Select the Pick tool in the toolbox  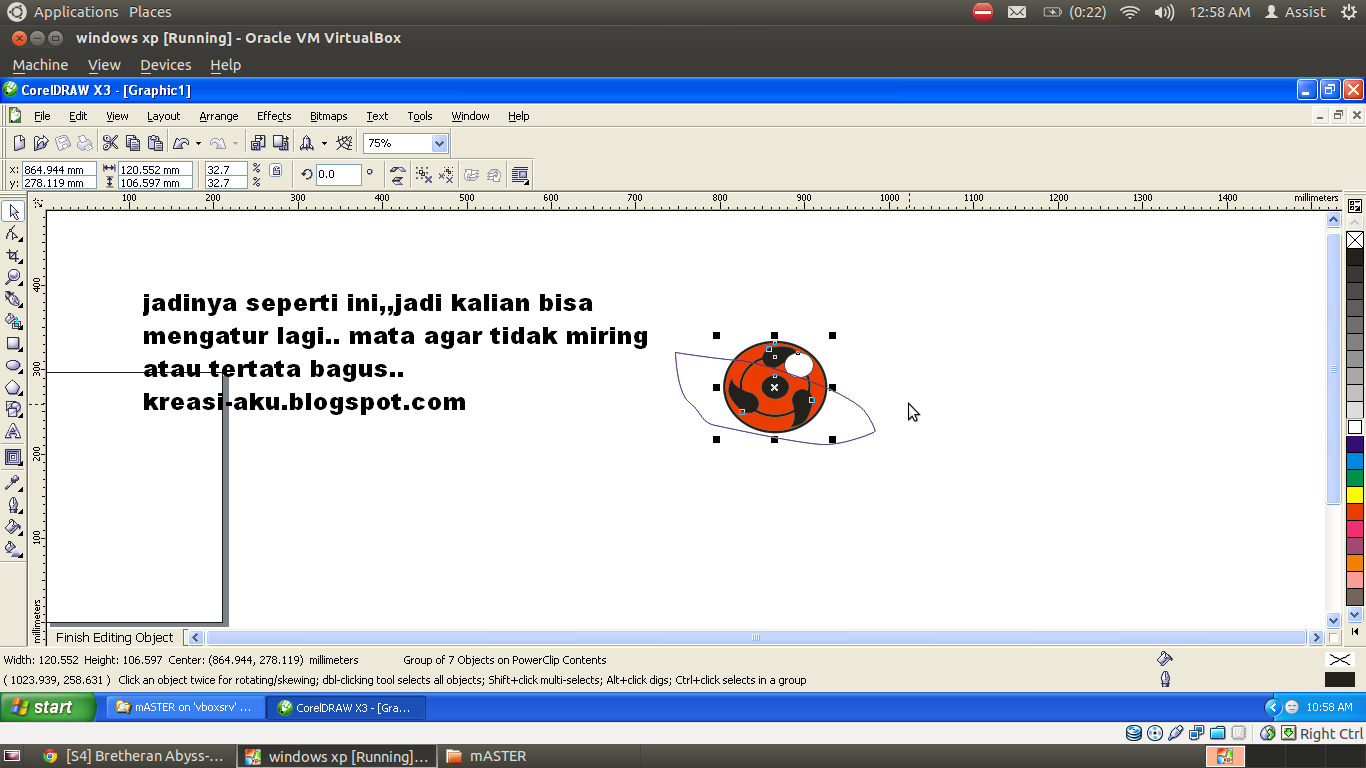point(13,211)
